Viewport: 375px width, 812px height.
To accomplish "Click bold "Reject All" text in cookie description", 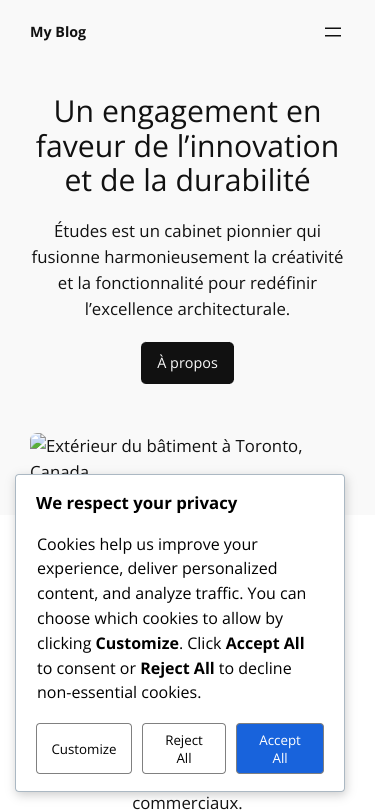I will pos(177,669).
